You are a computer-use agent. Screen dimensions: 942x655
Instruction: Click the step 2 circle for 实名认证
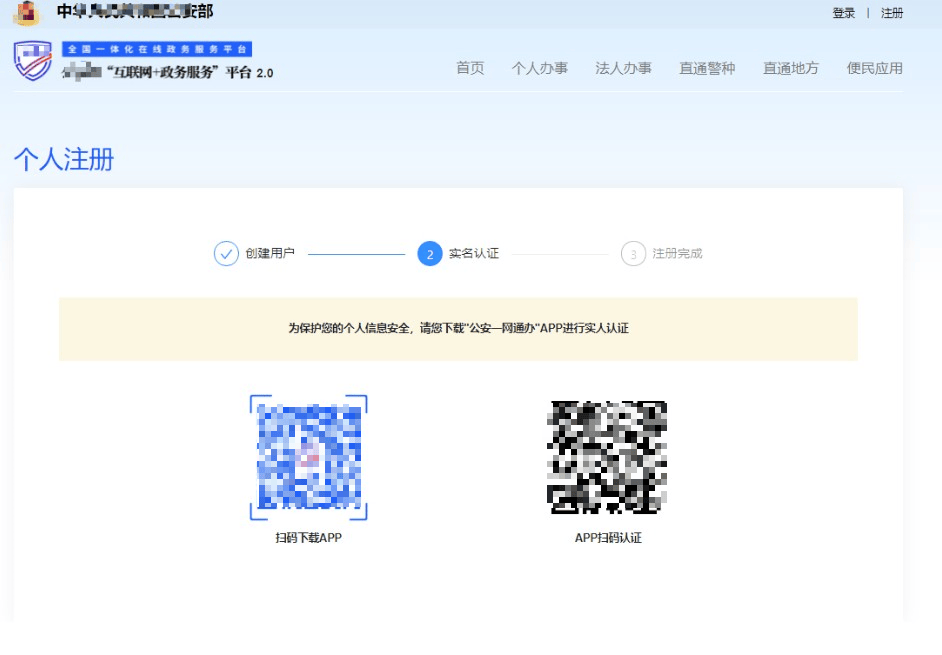pyautogui.click(x=430, y=254)
